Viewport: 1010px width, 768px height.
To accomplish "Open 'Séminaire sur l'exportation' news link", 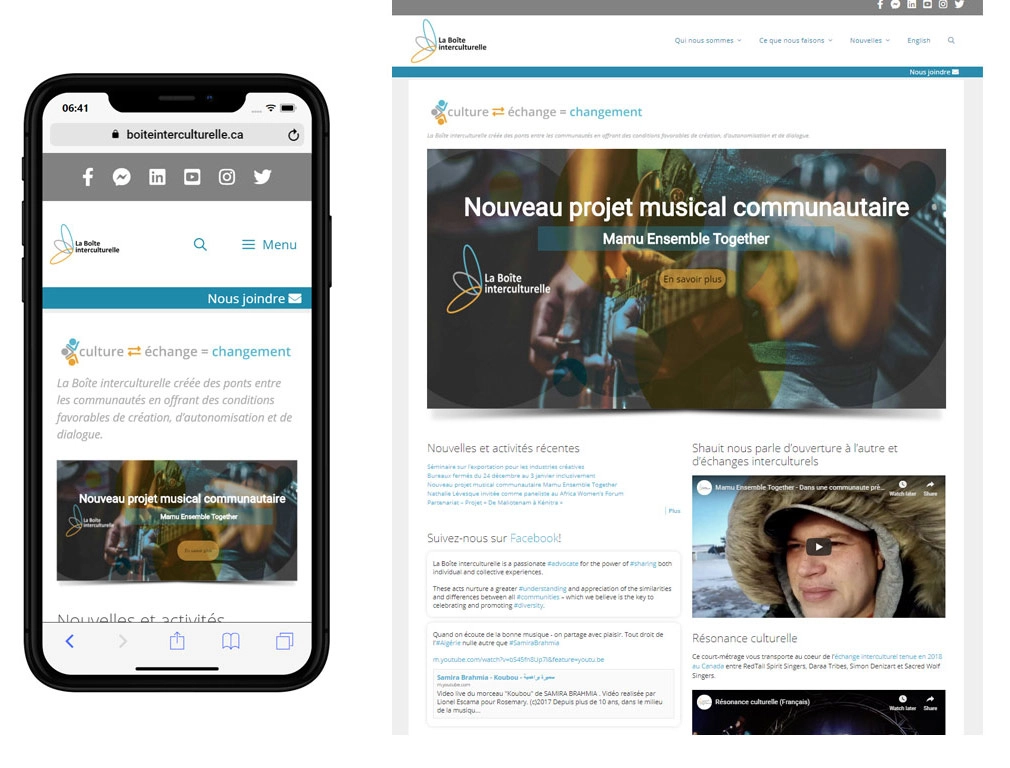I will pos(505,467).
